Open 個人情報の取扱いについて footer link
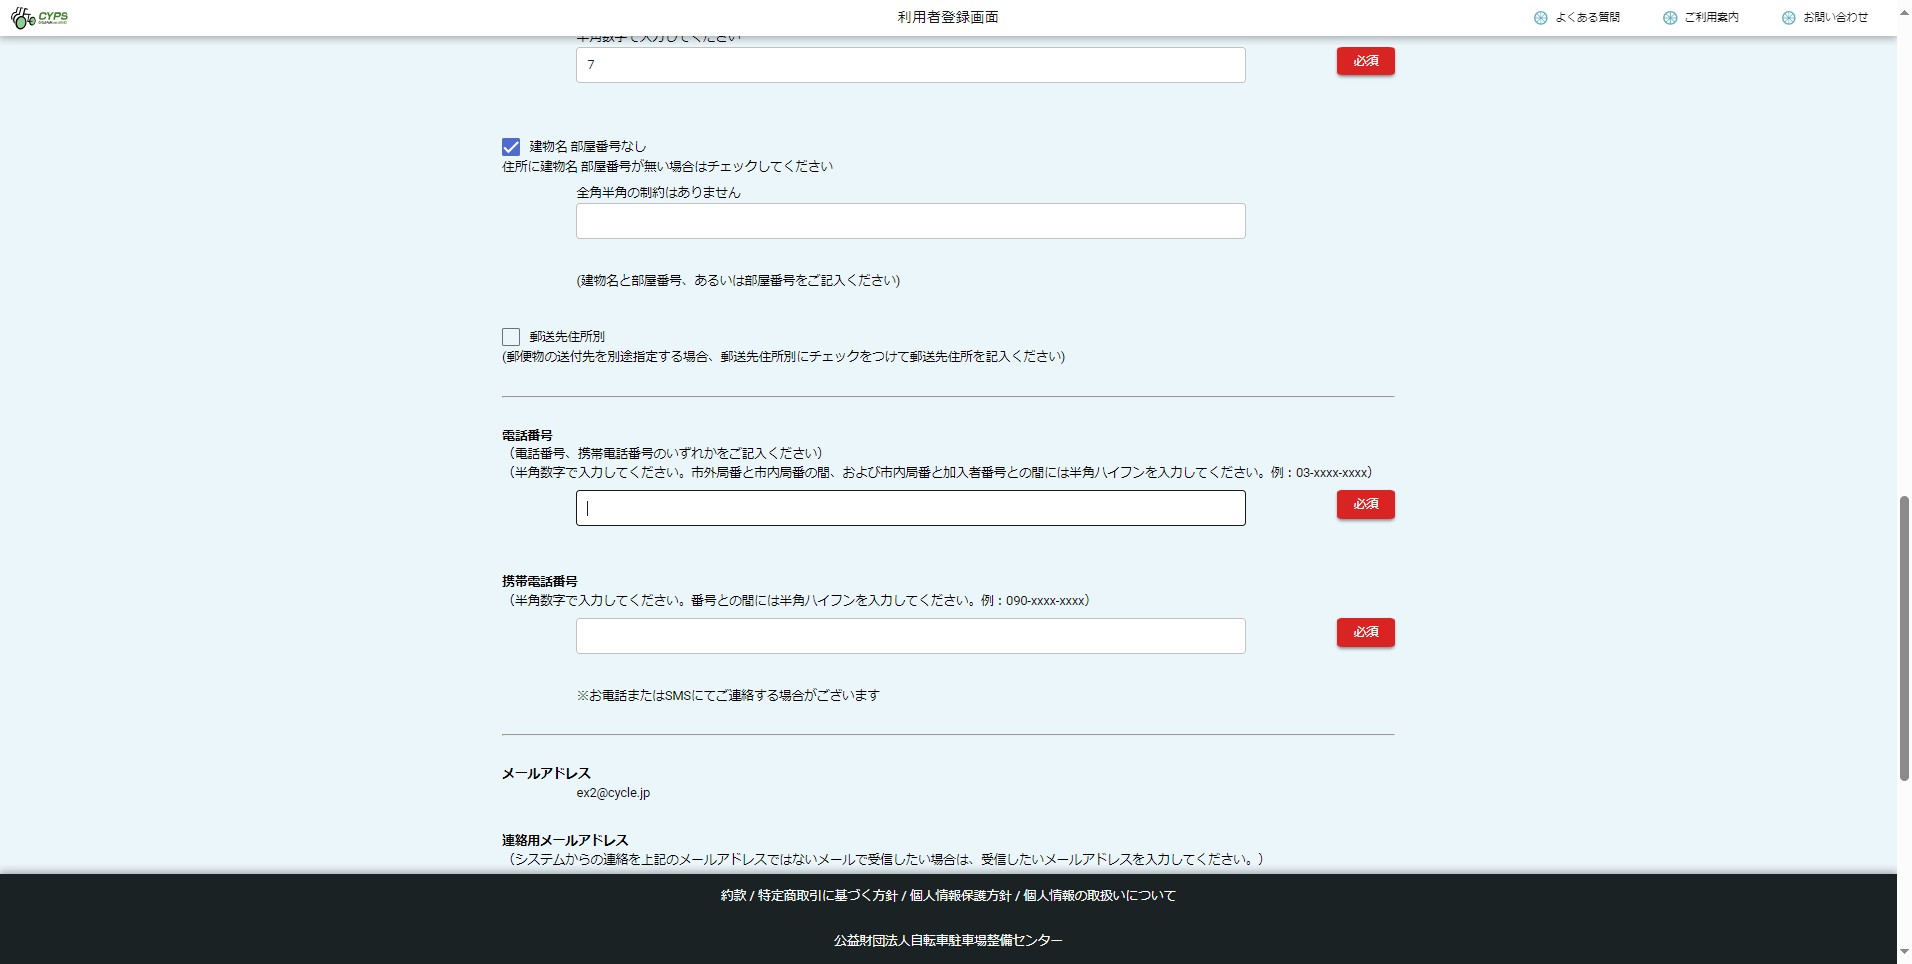This screenshot has width=1912, height=964. pos(1099,896)
